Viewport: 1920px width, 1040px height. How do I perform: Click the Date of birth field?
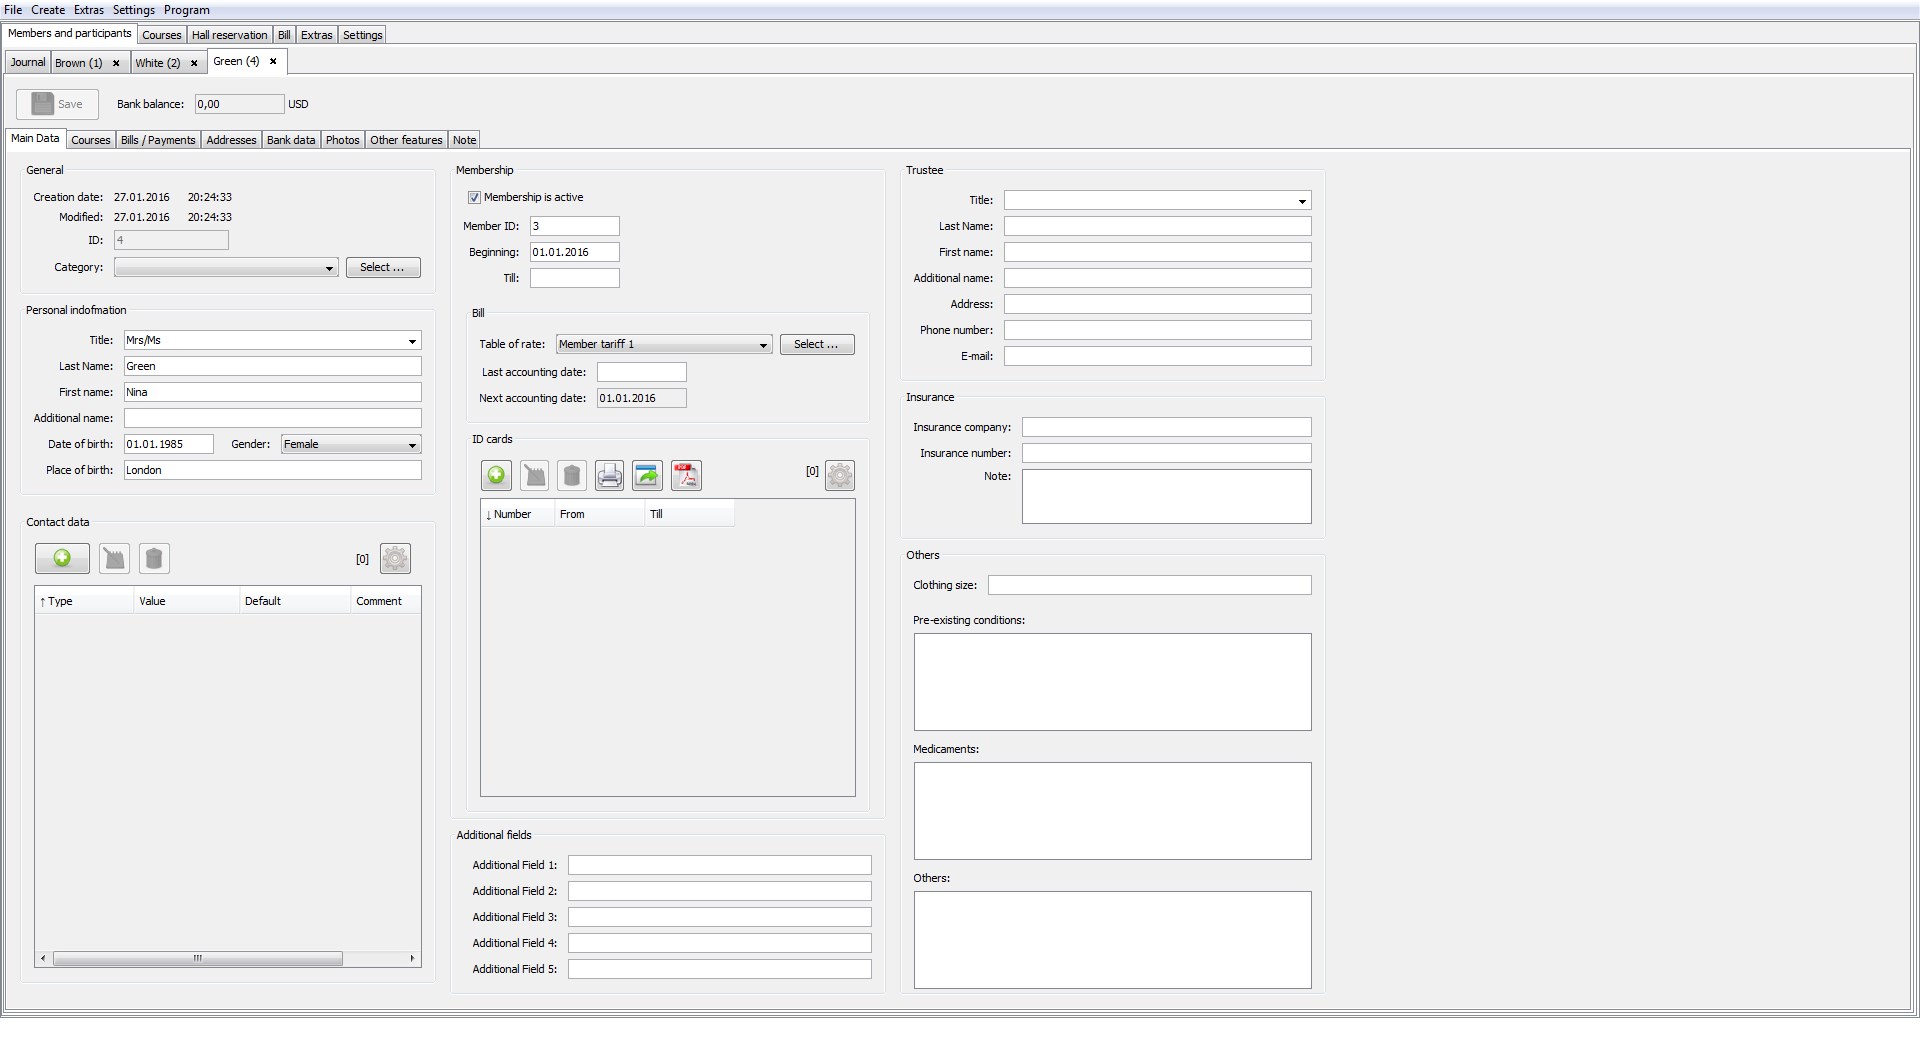pos(169,445)
